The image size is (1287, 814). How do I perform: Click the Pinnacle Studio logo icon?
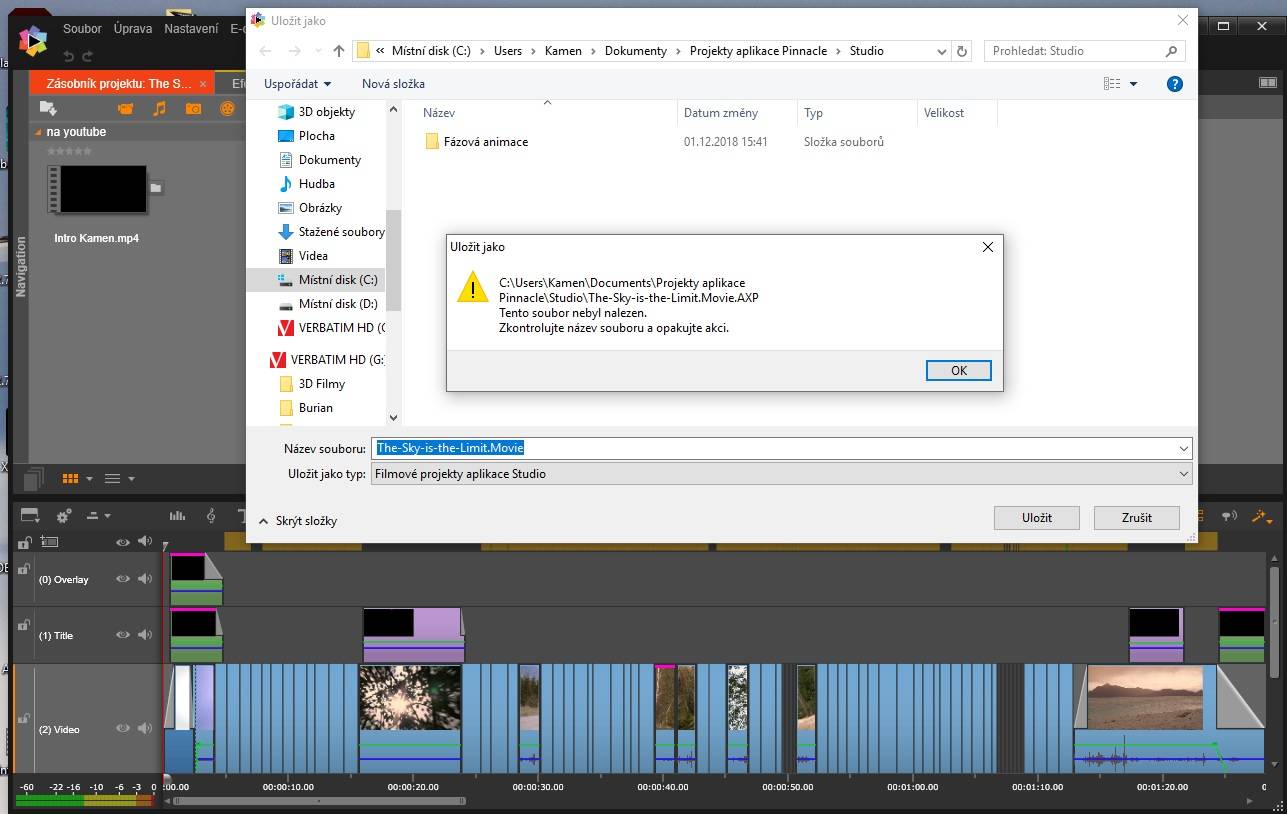pos(33,40)
